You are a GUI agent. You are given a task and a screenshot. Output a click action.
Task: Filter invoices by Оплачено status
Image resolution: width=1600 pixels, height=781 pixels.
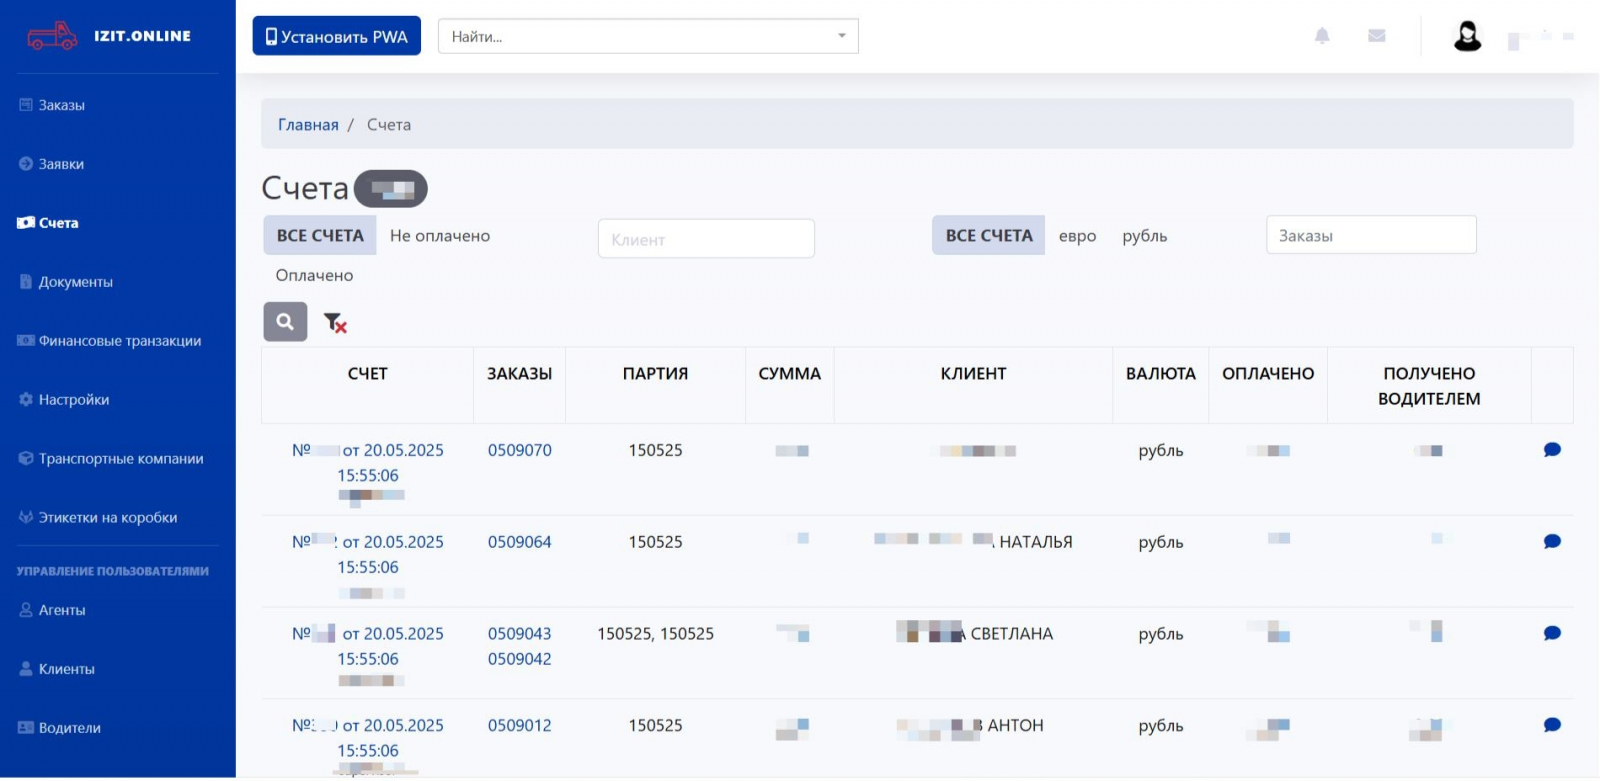tap(314, 275)
